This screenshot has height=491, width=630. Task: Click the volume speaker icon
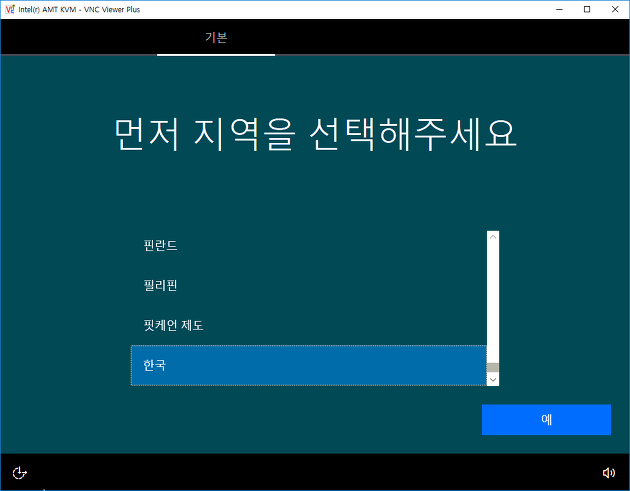(609, 473)
